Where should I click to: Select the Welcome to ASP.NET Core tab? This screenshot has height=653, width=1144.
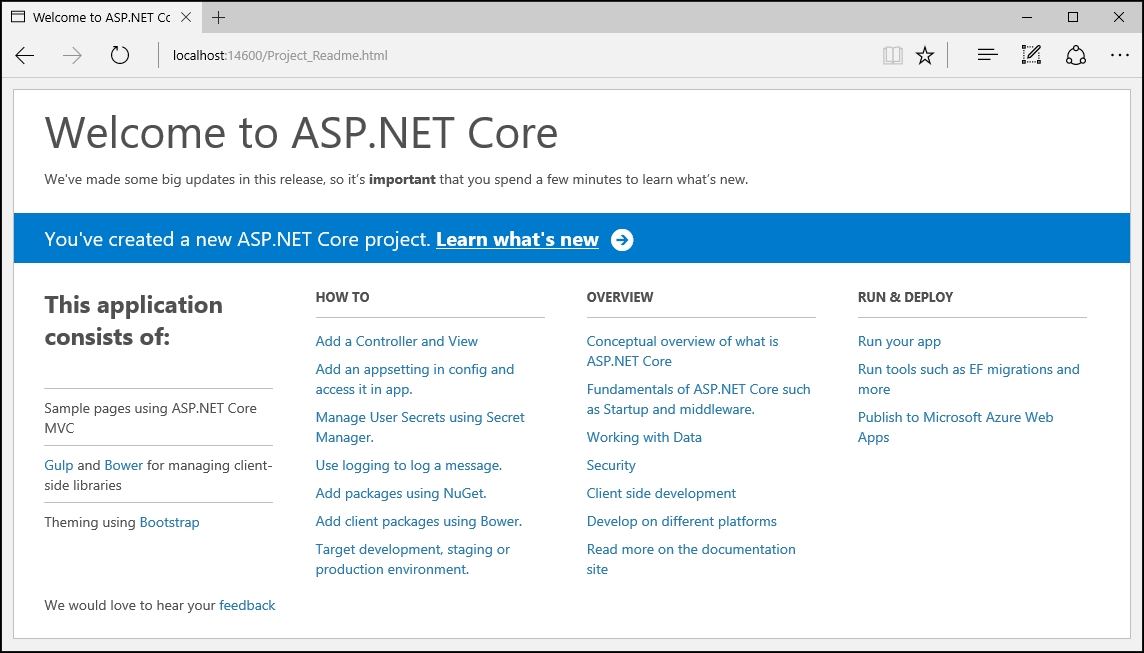click(102, 18)
